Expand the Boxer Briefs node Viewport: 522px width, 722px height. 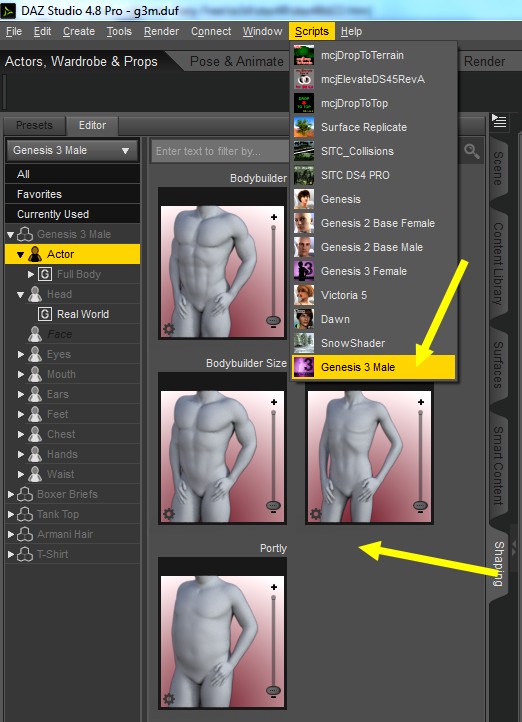pyautogui.click(x=11, y=494)
